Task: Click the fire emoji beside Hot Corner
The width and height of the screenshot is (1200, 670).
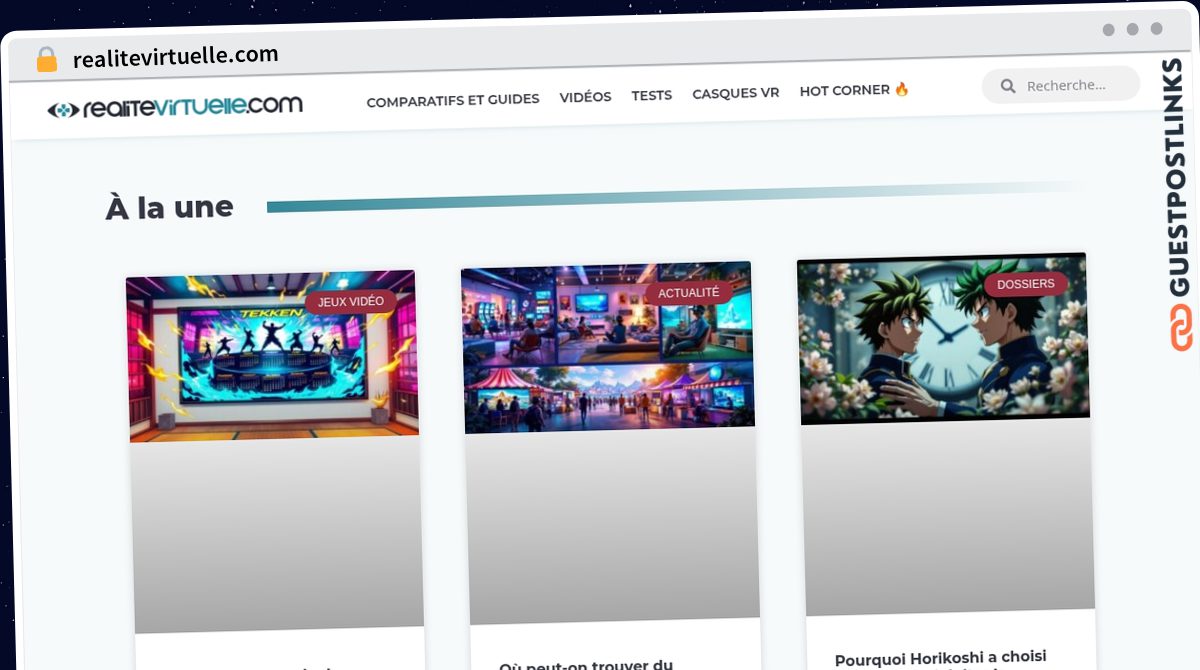Action: pos(902,90)
